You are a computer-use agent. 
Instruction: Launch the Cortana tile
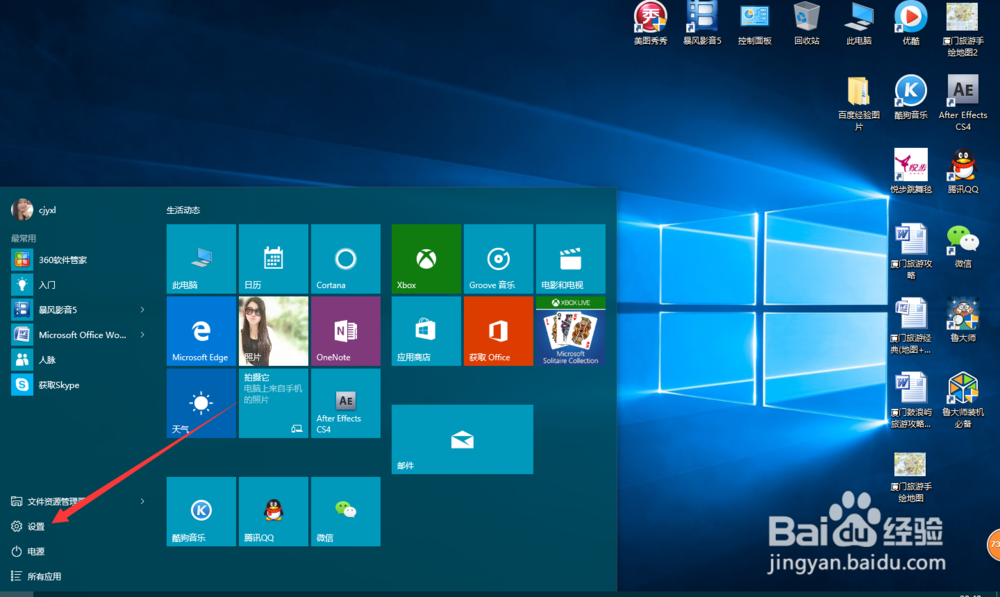pos(346,259)
